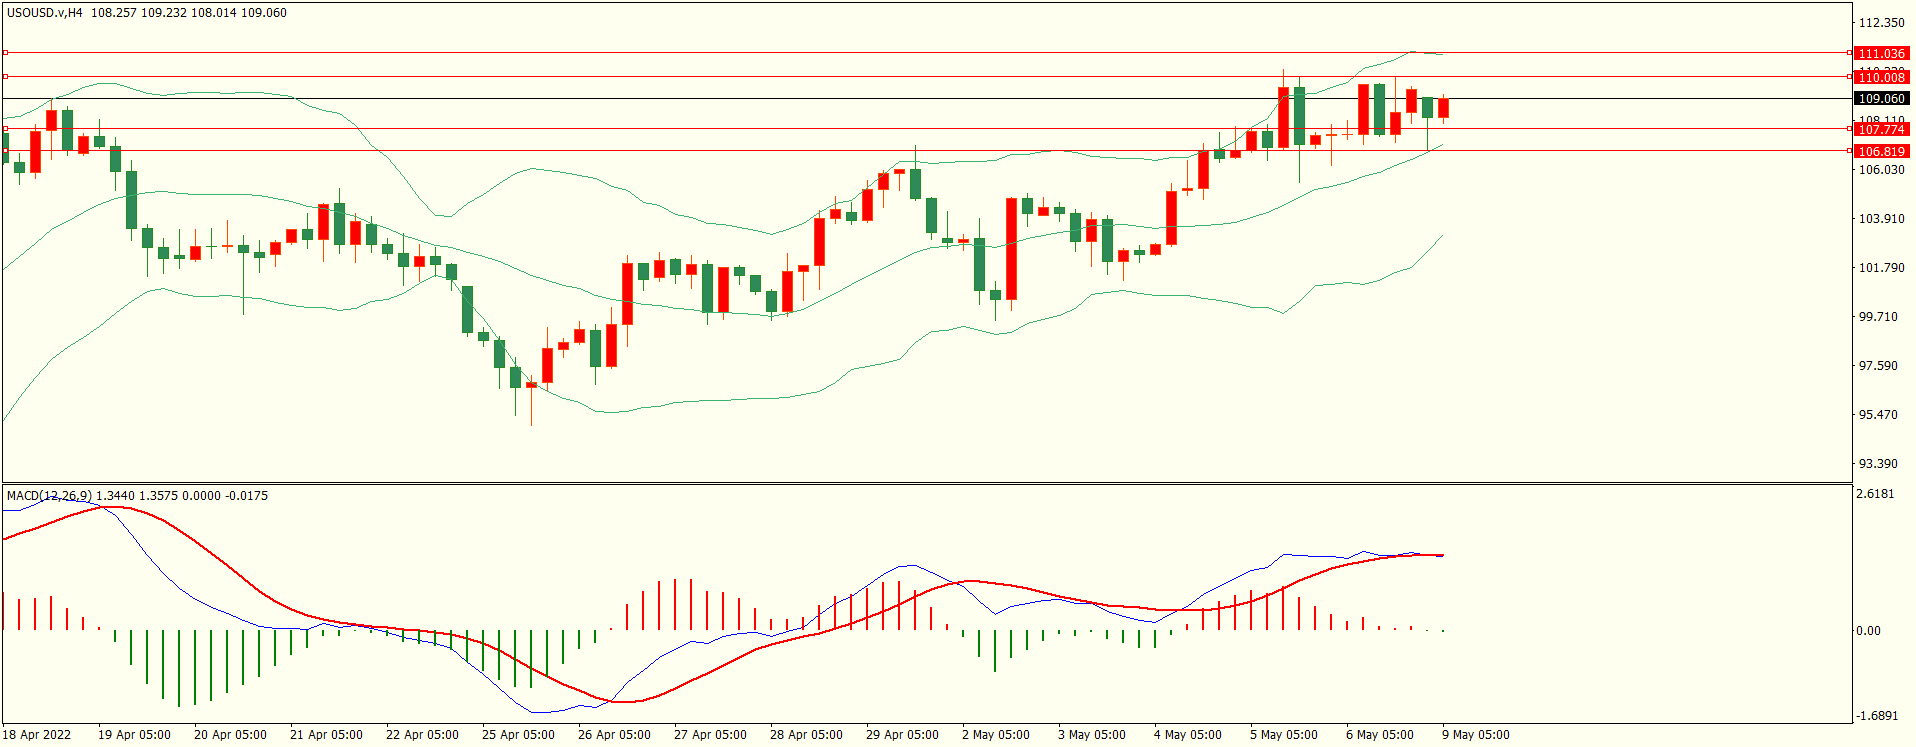
Task: Click the 2.6181 MACD scale value
Action: click(x=1875, y=494)
